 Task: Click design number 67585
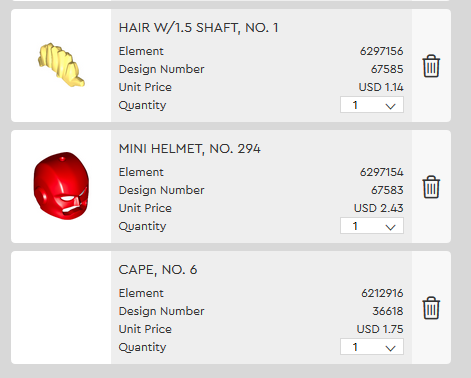click(387, 69)
